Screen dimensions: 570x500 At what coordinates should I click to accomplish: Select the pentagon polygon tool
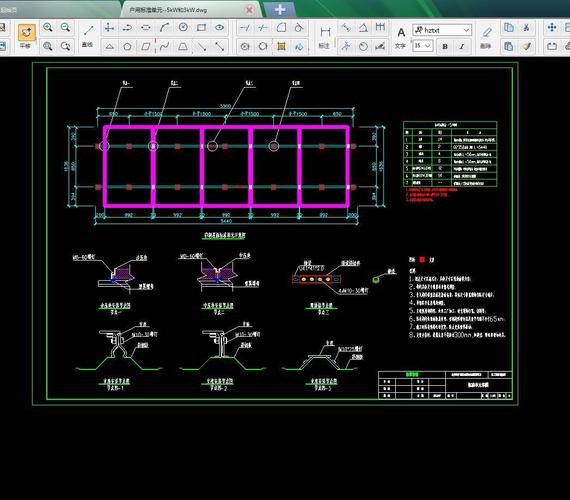[127, 47]
